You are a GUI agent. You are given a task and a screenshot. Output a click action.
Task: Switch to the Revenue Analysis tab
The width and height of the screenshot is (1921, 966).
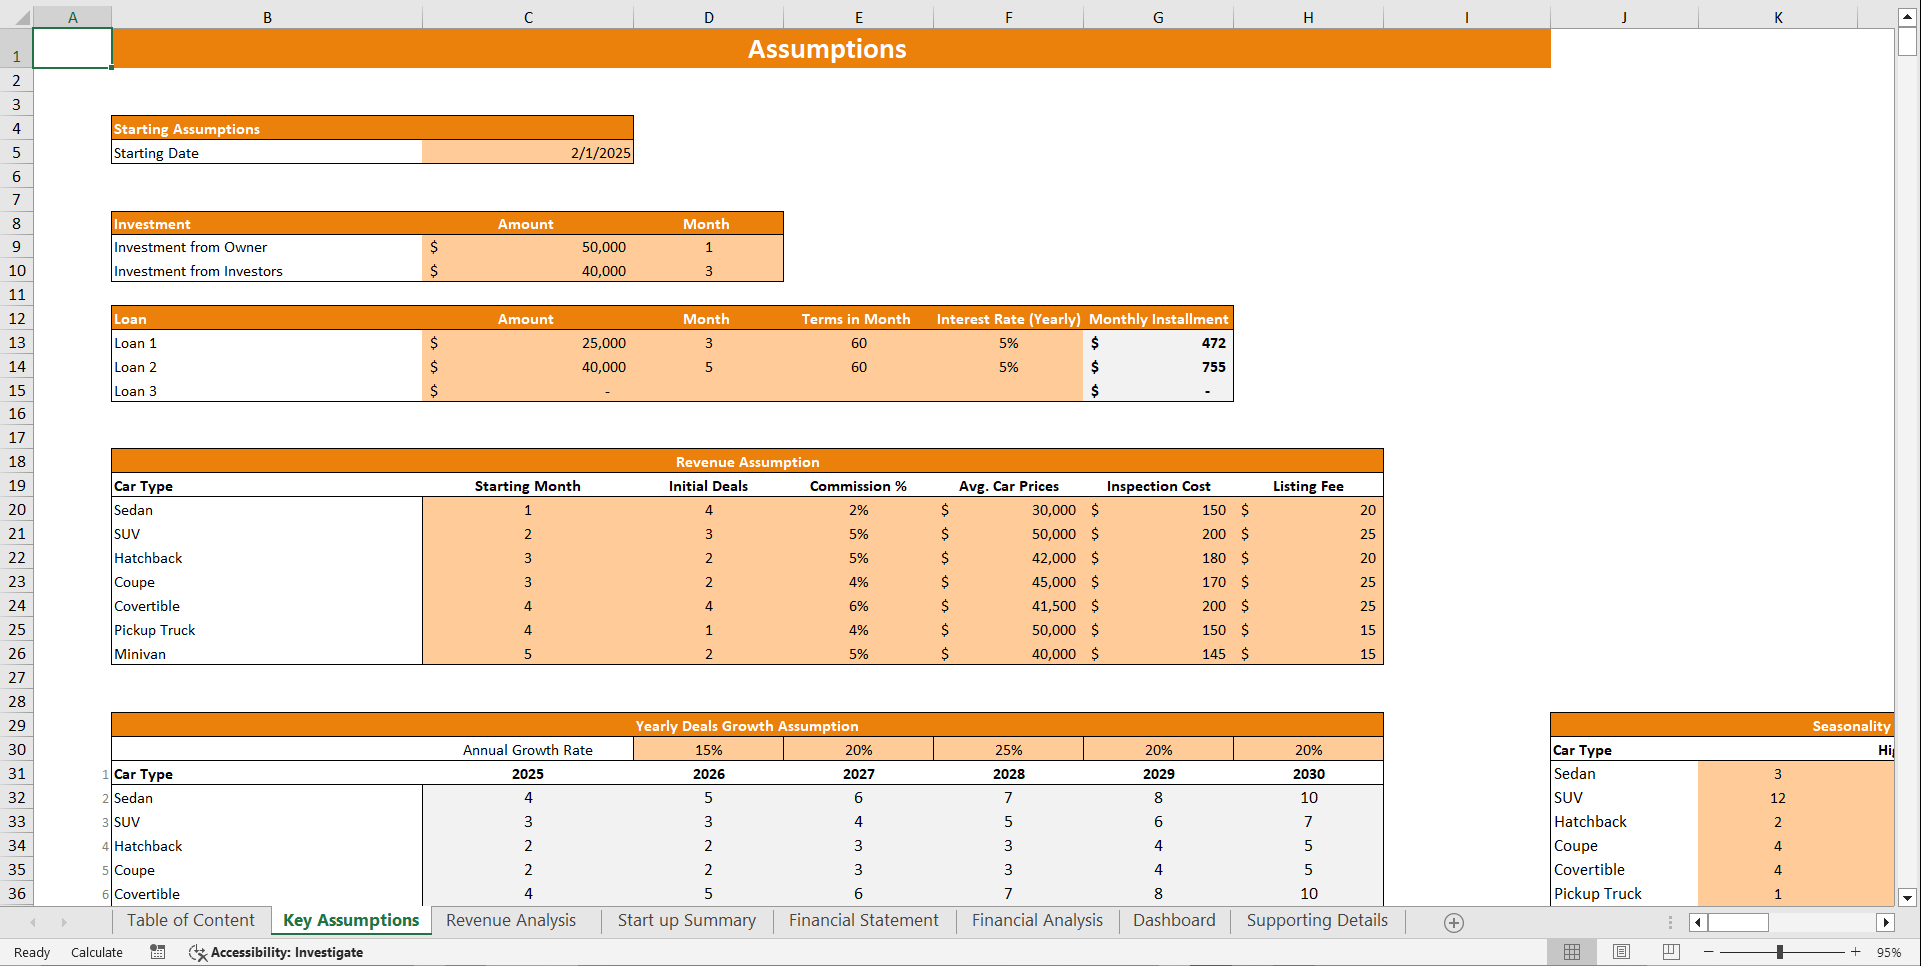(511, 920)
